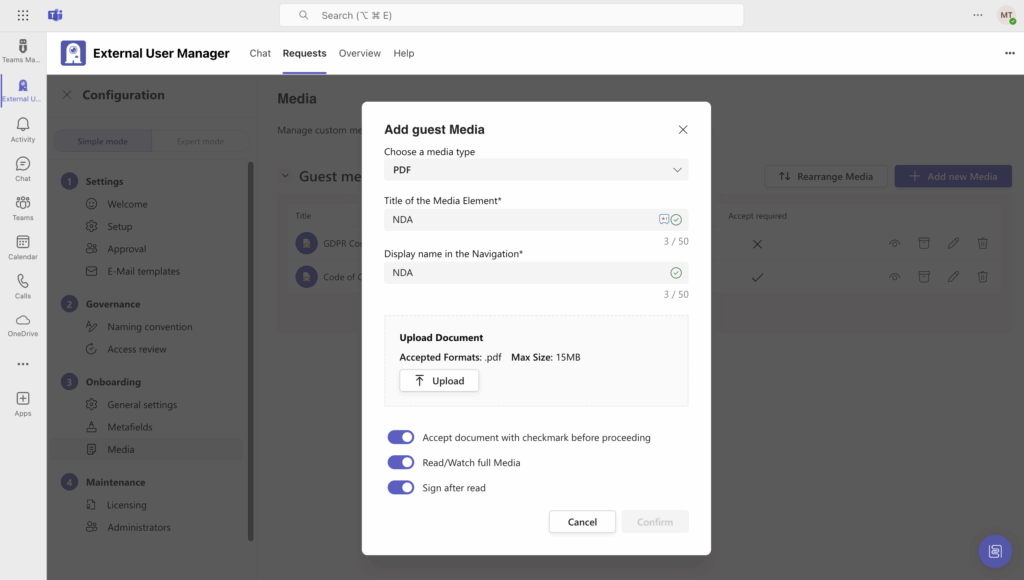1024x580 pixels.
Task: Click the floating help chat icon
Action: point(994,551)
